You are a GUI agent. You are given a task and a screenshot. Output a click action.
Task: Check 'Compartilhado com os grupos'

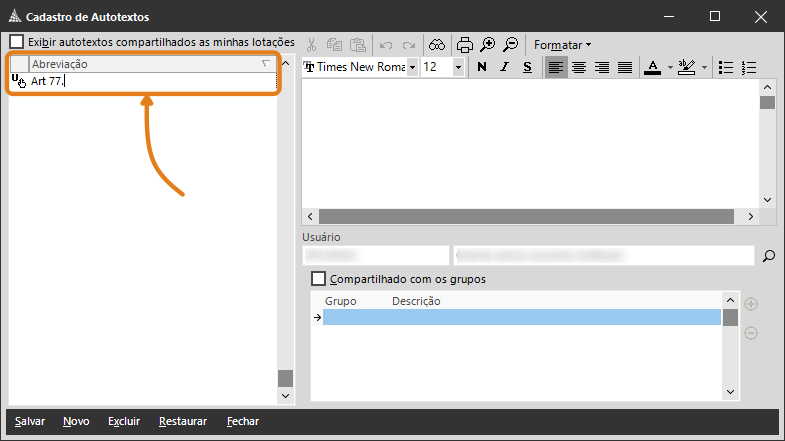coord(320,279)
